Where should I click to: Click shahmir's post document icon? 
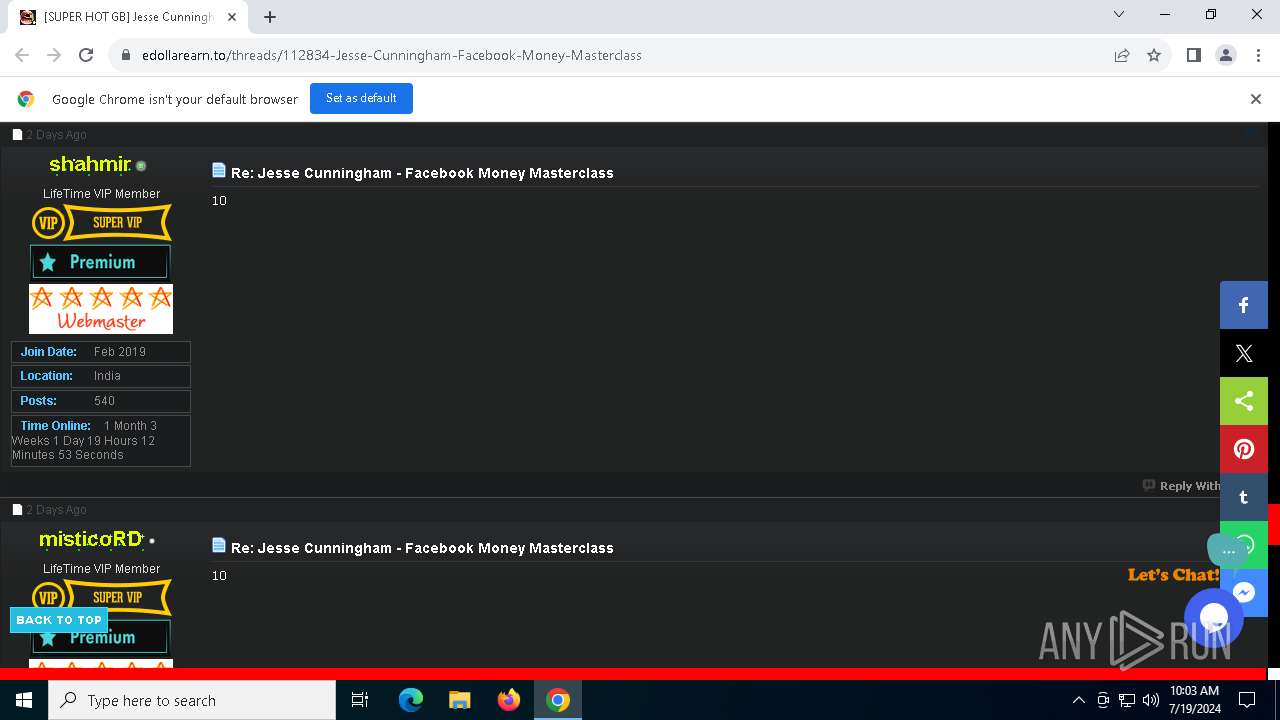[x=219, y=171]
